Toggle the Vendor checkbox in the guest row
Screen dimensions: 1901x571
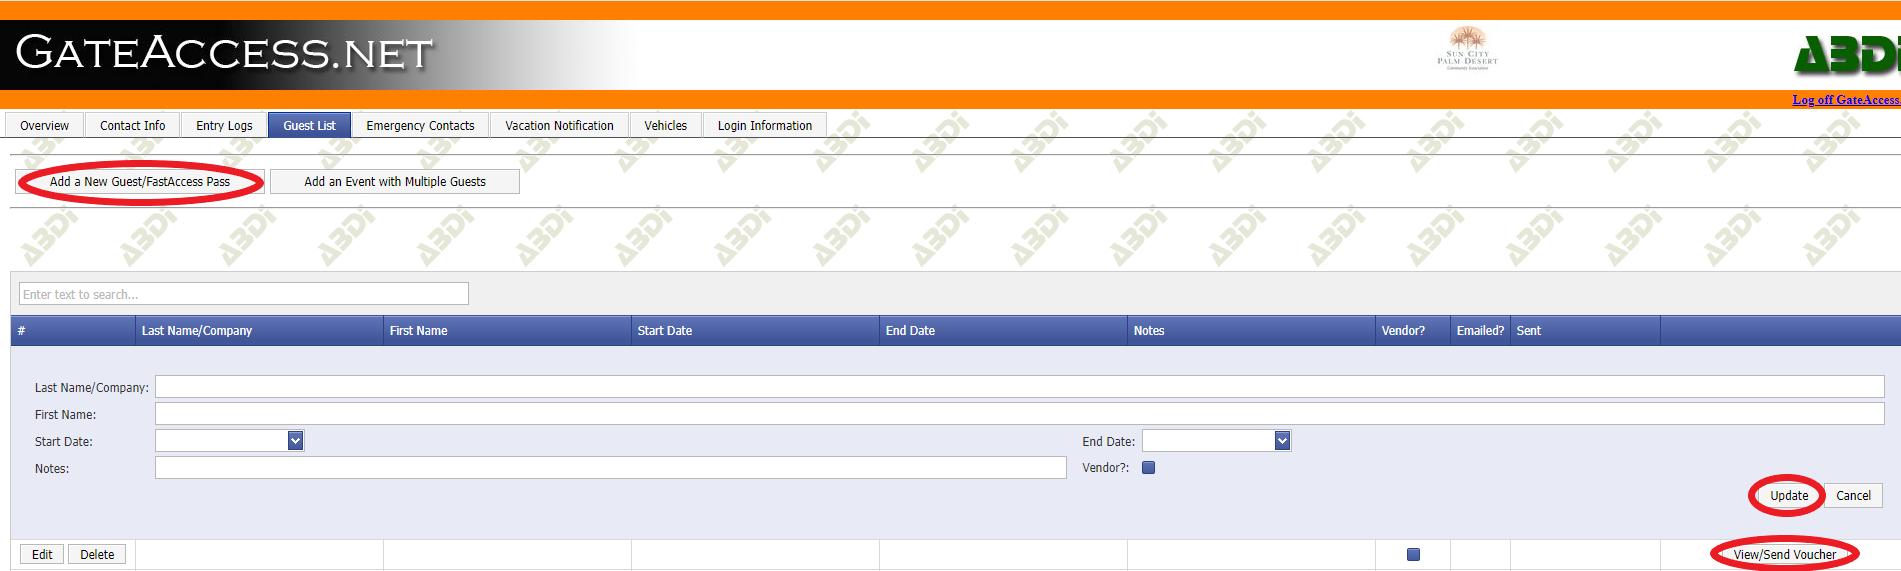point(1413,554)
